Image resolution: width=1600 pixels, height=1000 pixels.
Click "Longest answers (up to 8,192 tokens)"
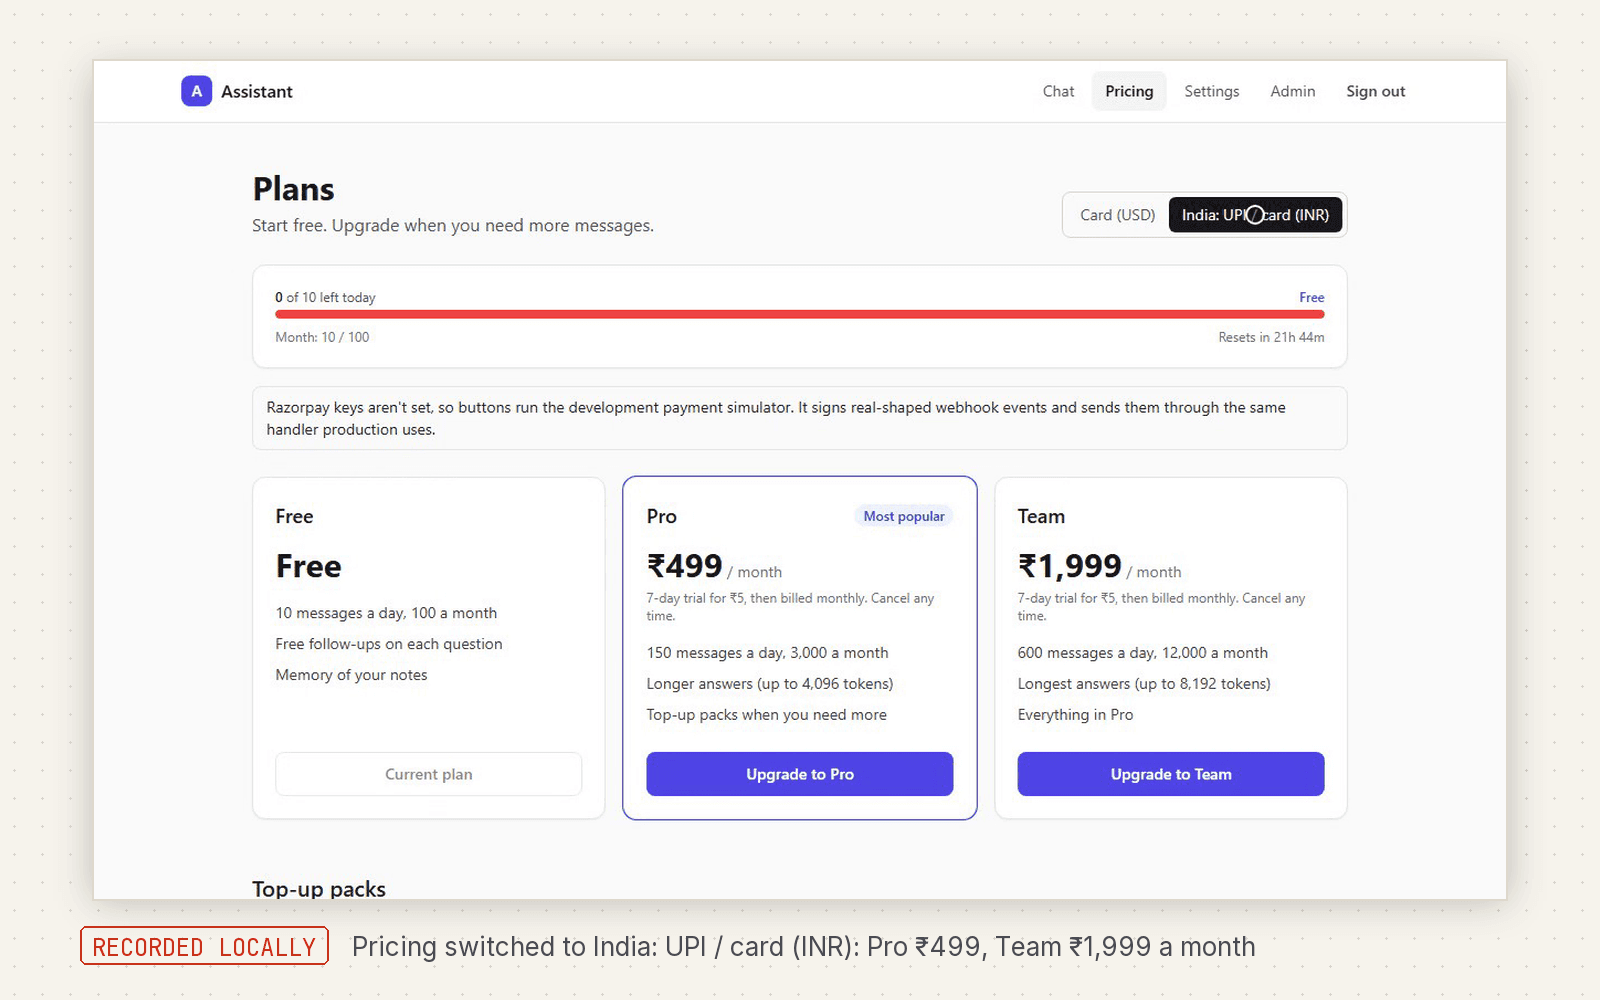[1143, 684]
